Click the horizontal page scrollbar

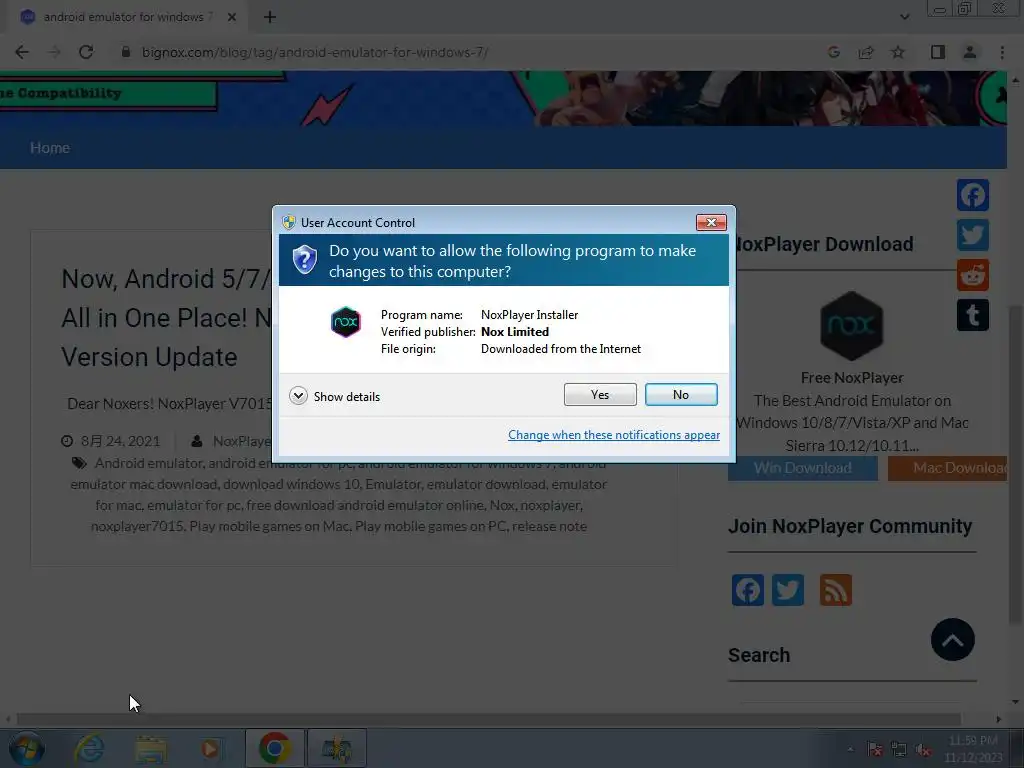[x=488, y=719]
